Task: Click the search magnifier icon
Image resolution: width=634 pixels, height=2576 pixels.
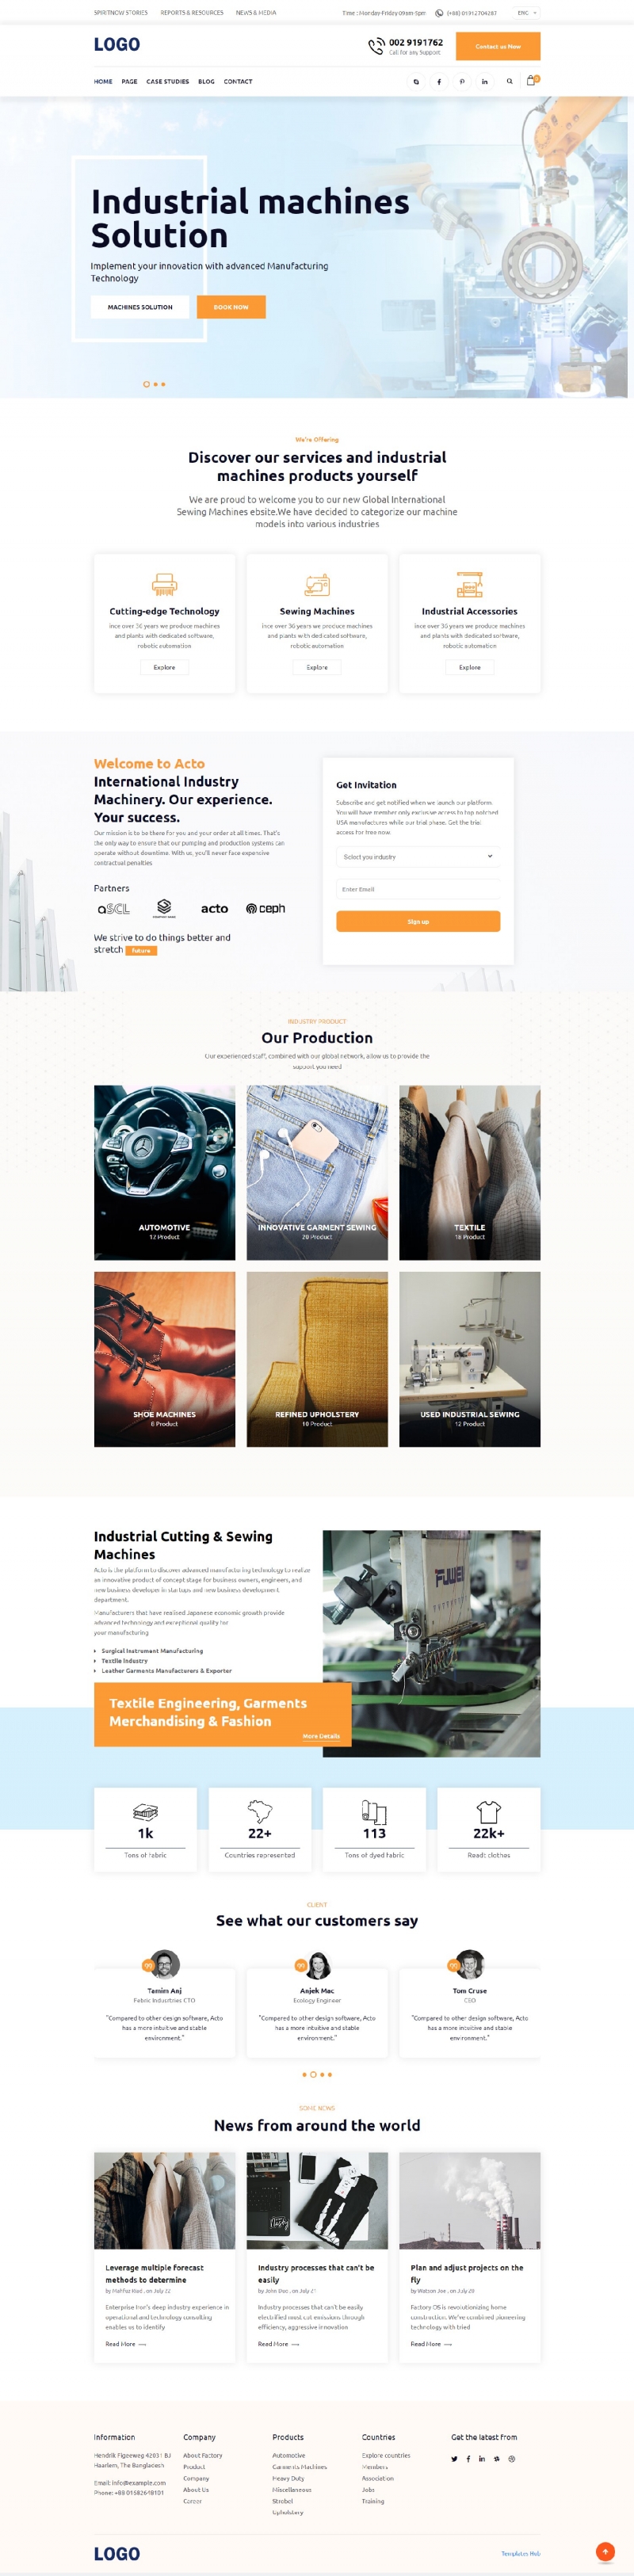Action: [509, 81]
